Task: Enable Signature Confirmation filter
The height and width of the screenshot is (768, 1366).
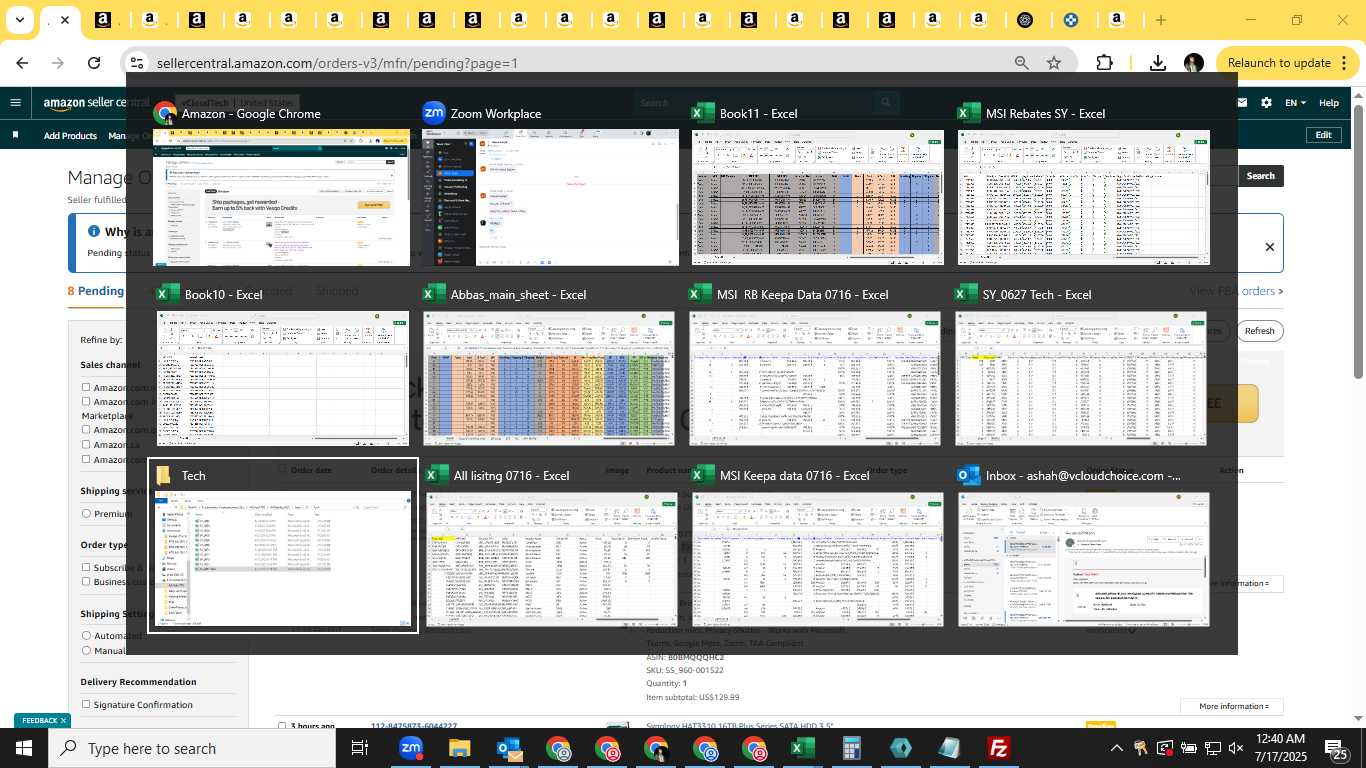Action: [x=86, y=705]
